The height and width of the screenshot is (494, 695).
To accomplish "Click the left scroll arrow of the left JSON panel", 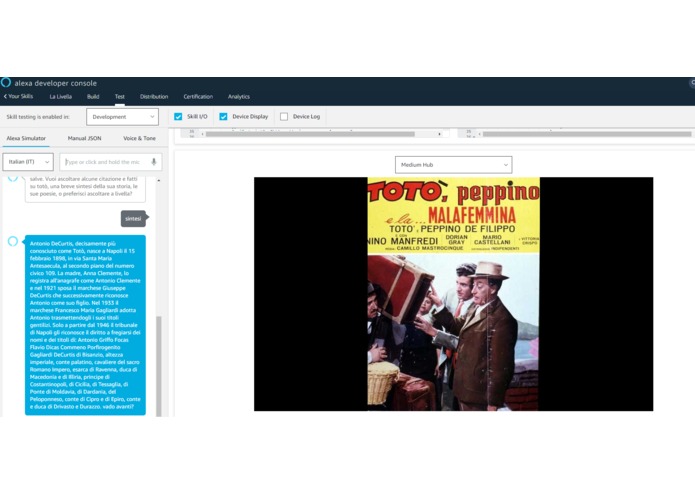I will pyautogui.click(x=203, y=134).
